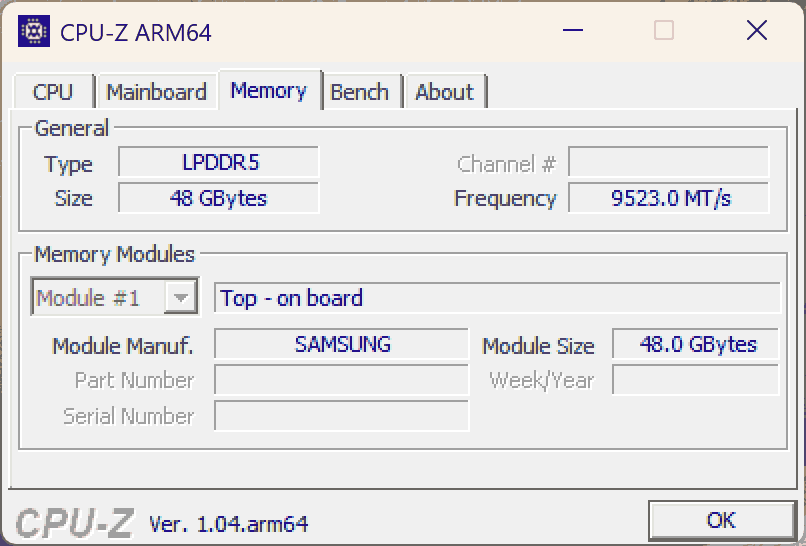Click the memory Type field showing LPDDR5
The image size is (806, 546).
218,163
